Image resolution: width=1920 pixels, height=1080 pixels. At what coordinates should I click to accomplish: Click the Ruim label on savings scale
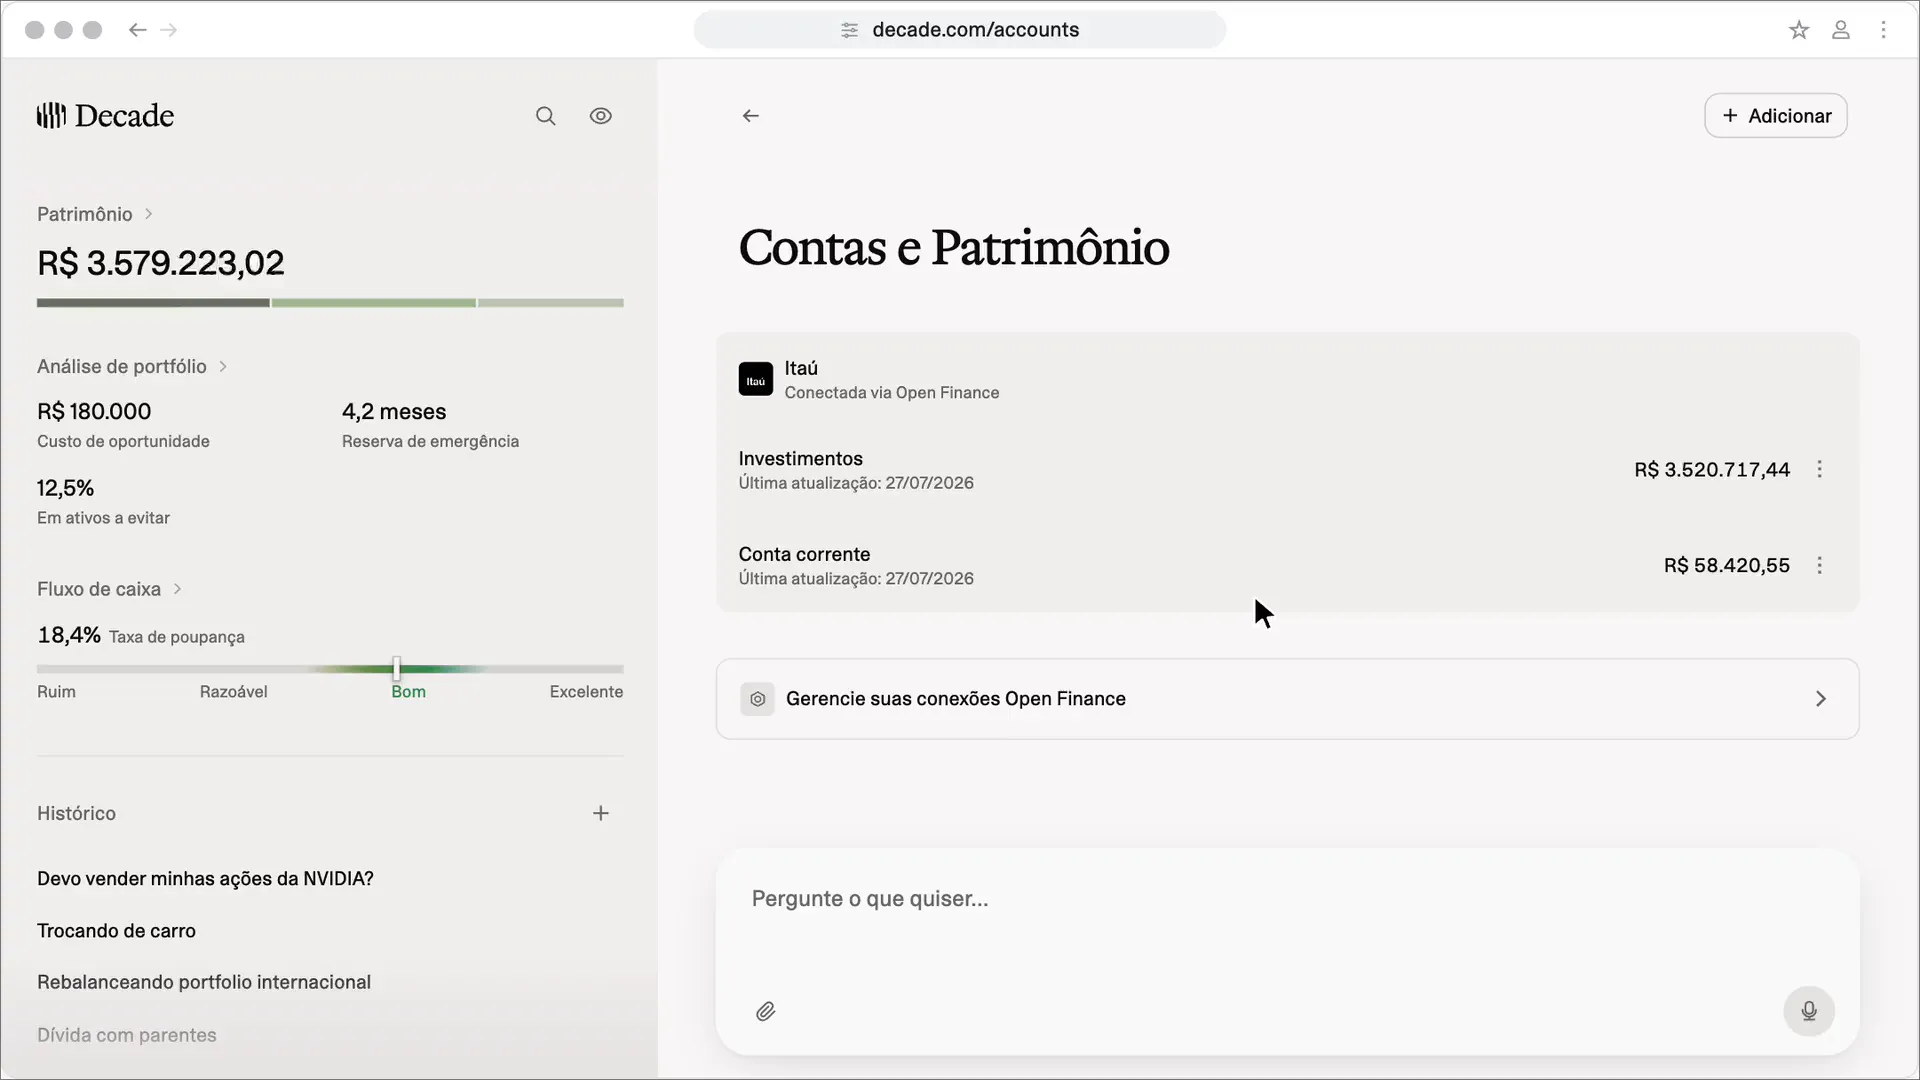(x=56, y=692)
